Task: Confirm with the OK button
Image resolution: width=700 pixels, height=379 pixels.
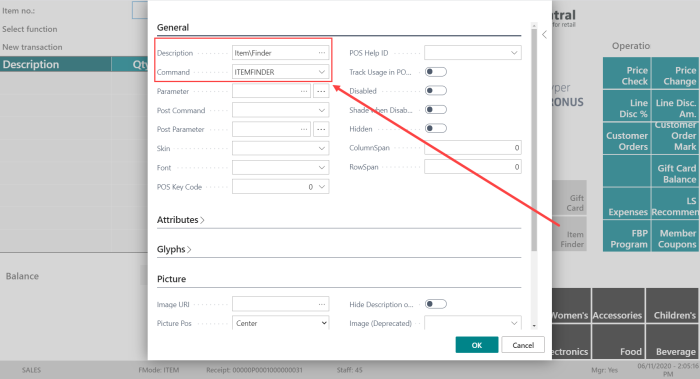Action: click(x=477, y=345)
